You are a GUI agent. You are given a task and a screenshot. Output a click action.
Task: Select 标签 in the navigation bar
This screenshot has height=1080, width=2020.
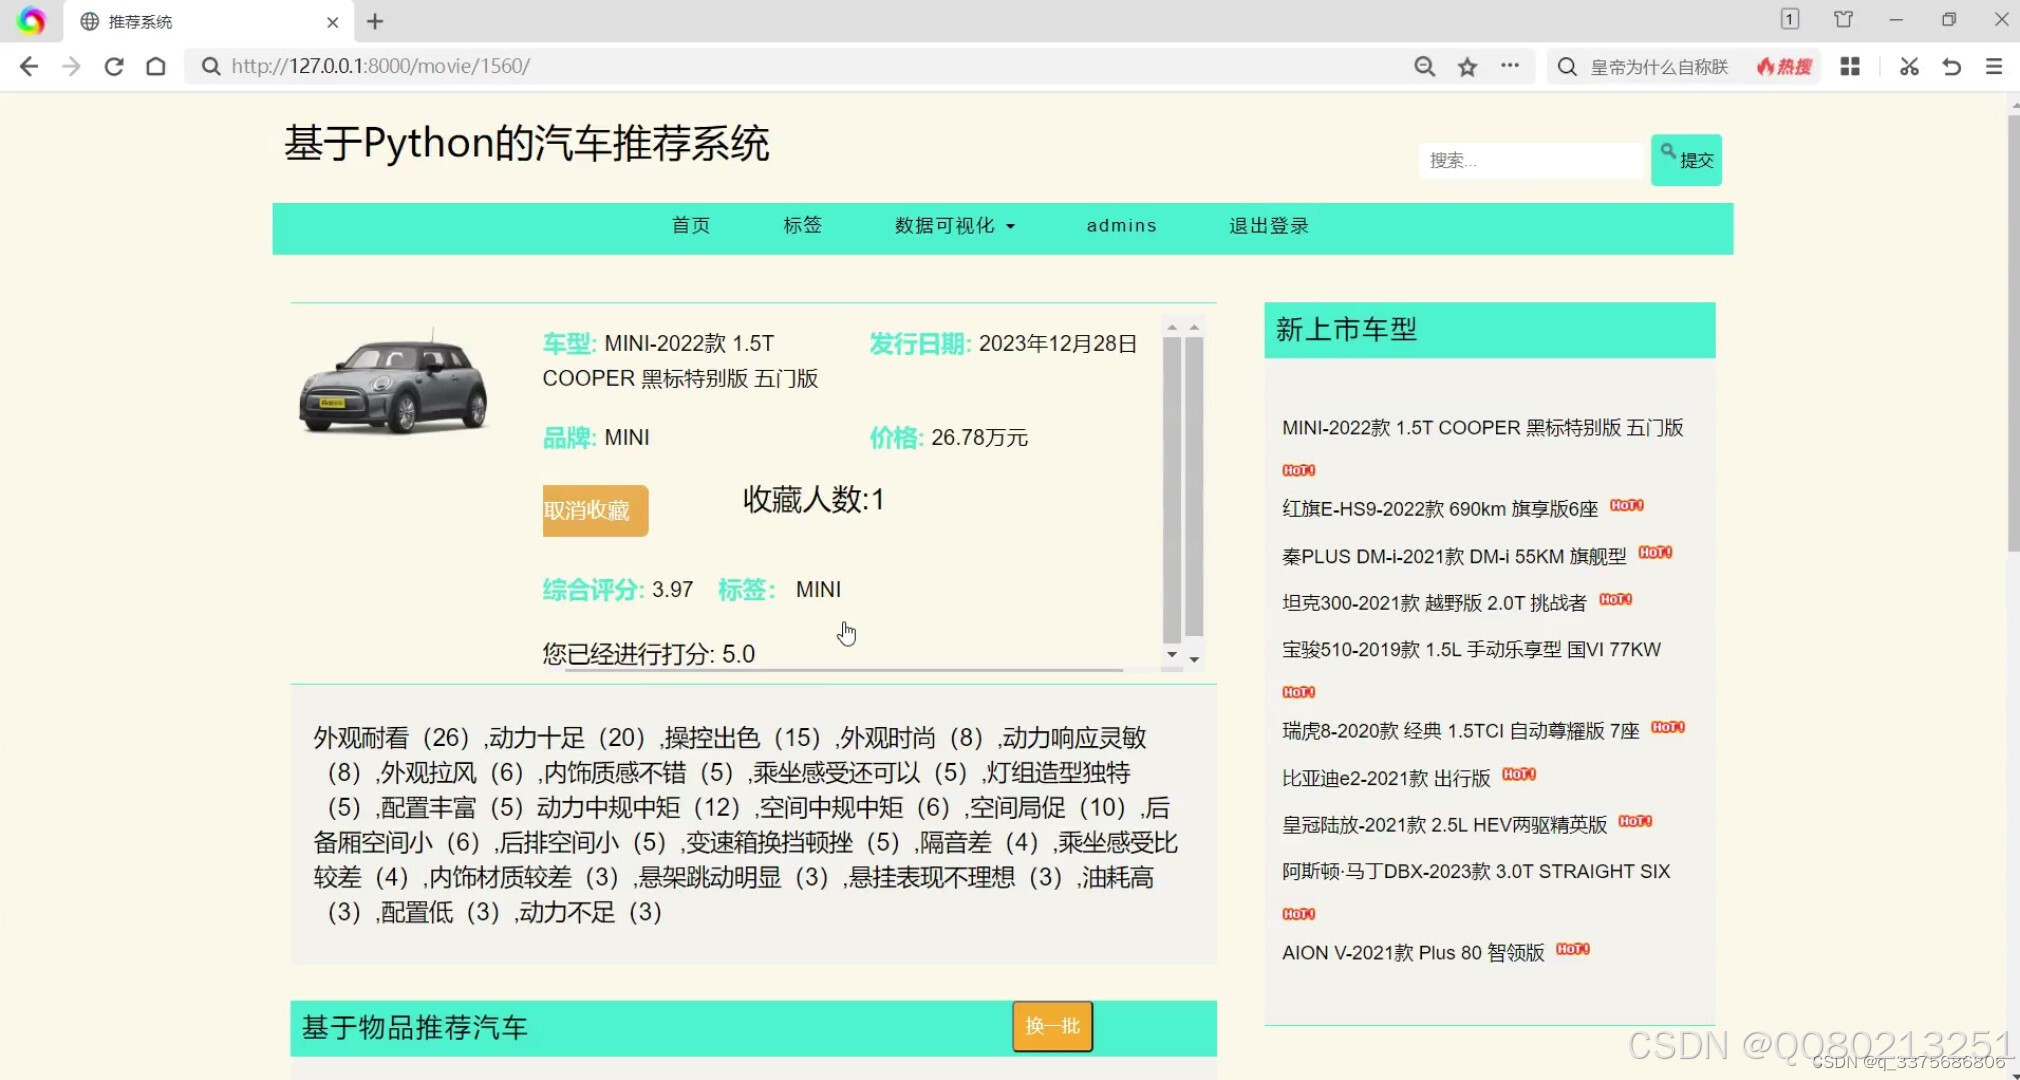[802, 225]
